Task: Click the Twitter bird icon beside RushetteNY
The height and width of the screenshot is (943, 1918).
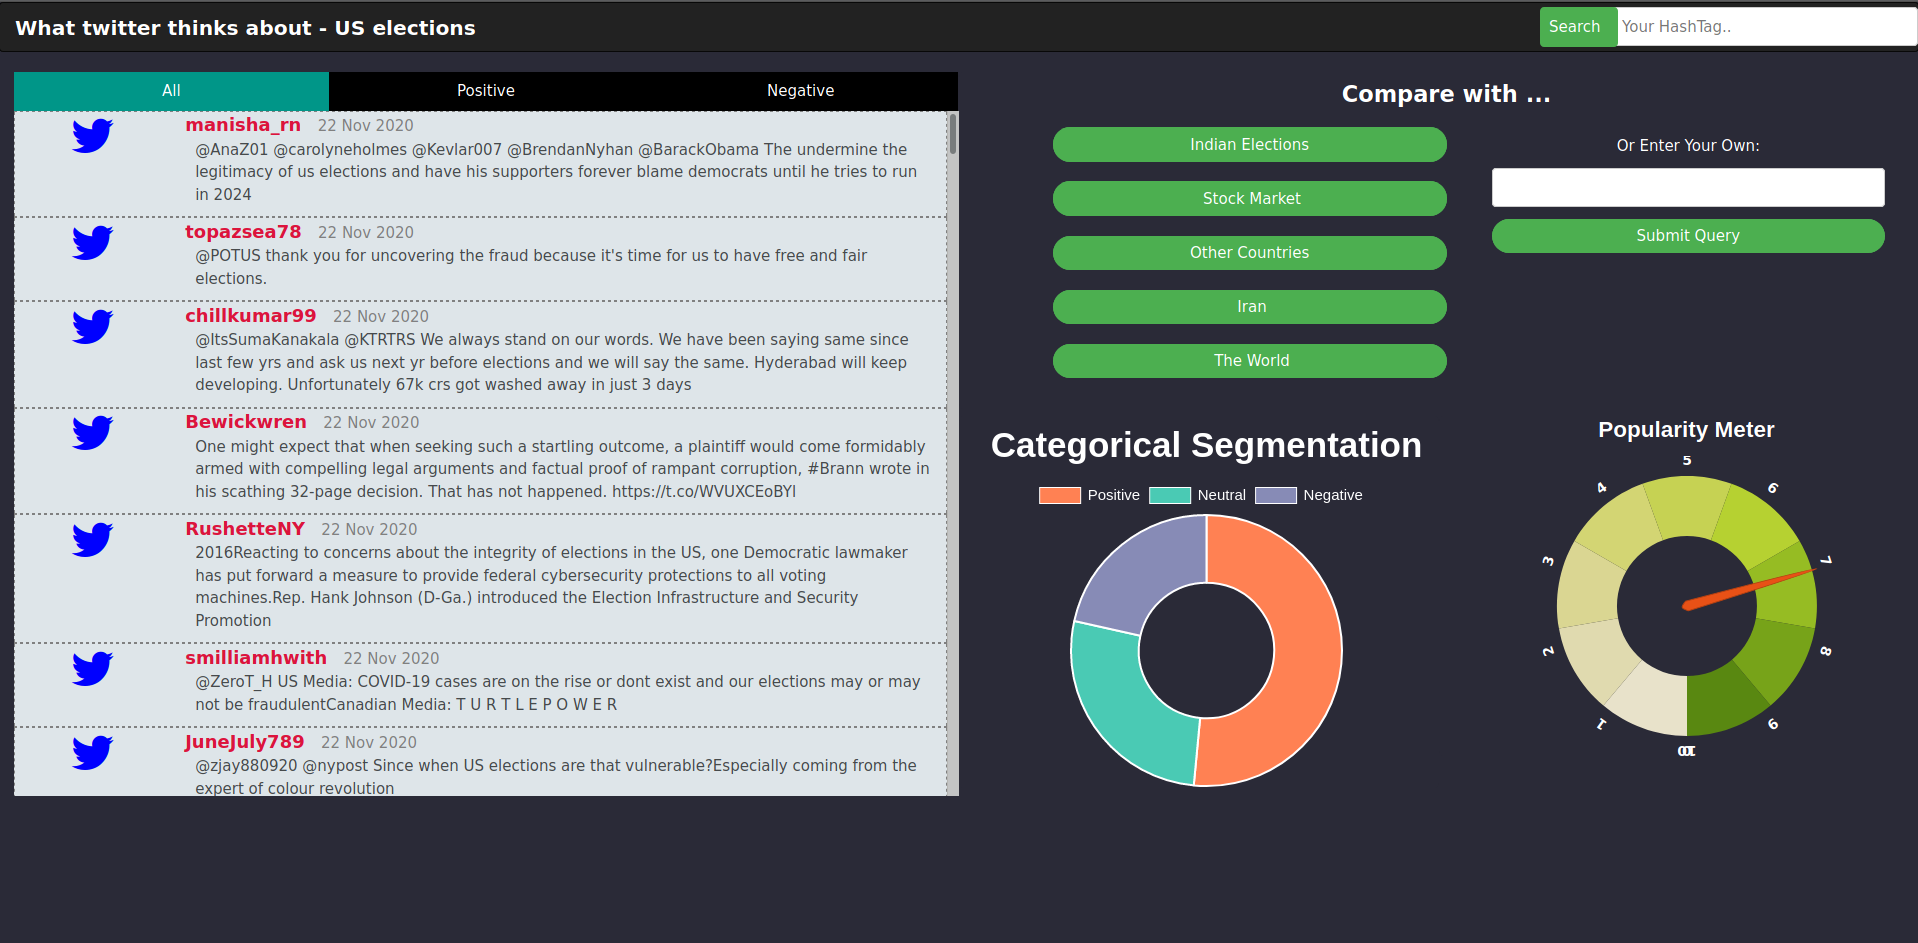Action: (92, 539)
